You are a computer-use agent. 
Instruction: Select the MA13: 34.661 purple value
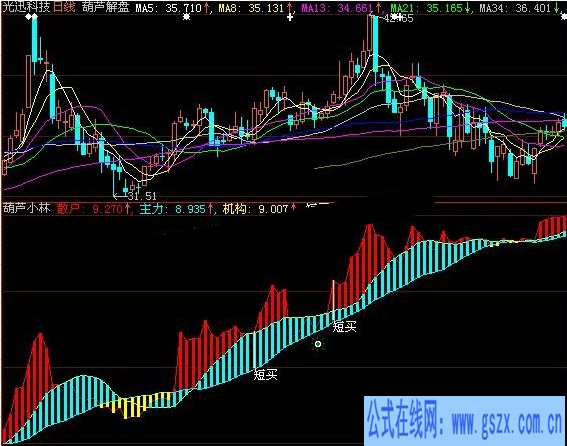[x=337, y=8]
